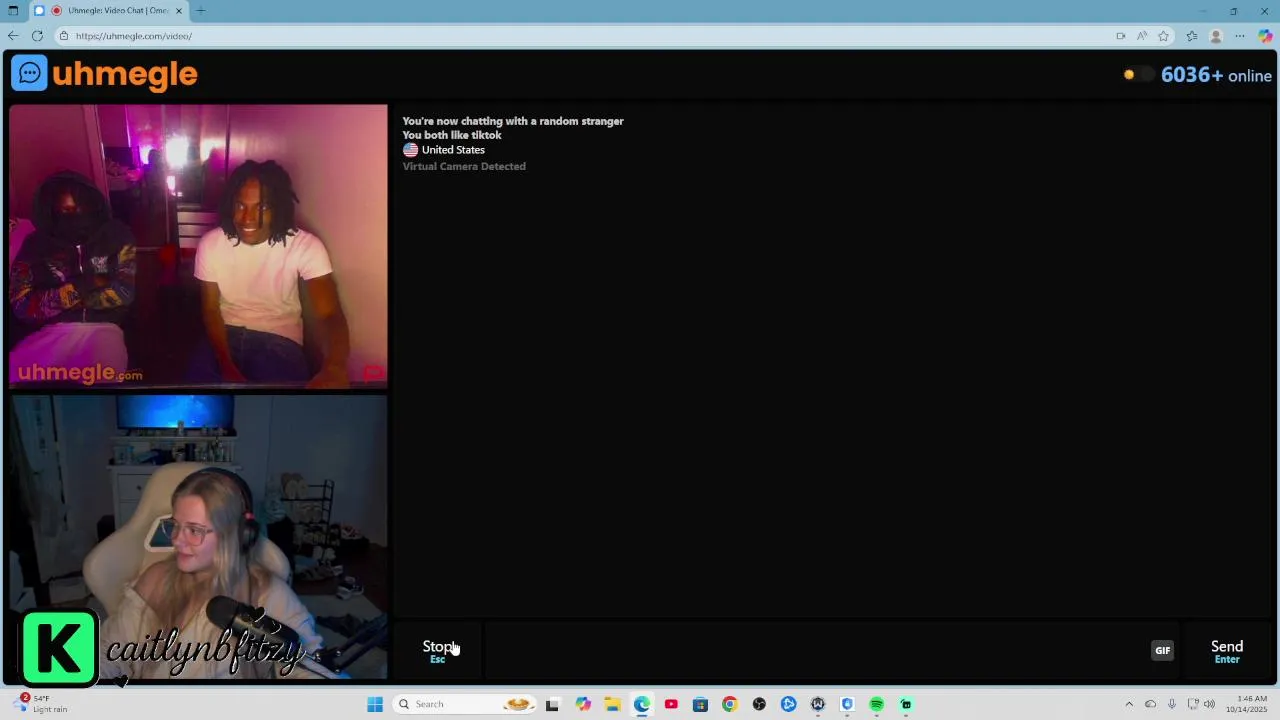Open Edge Settings and more menu
The height and width of the screenshot is (720, 1280).
pyautogui.click(x=1240, y=36)
